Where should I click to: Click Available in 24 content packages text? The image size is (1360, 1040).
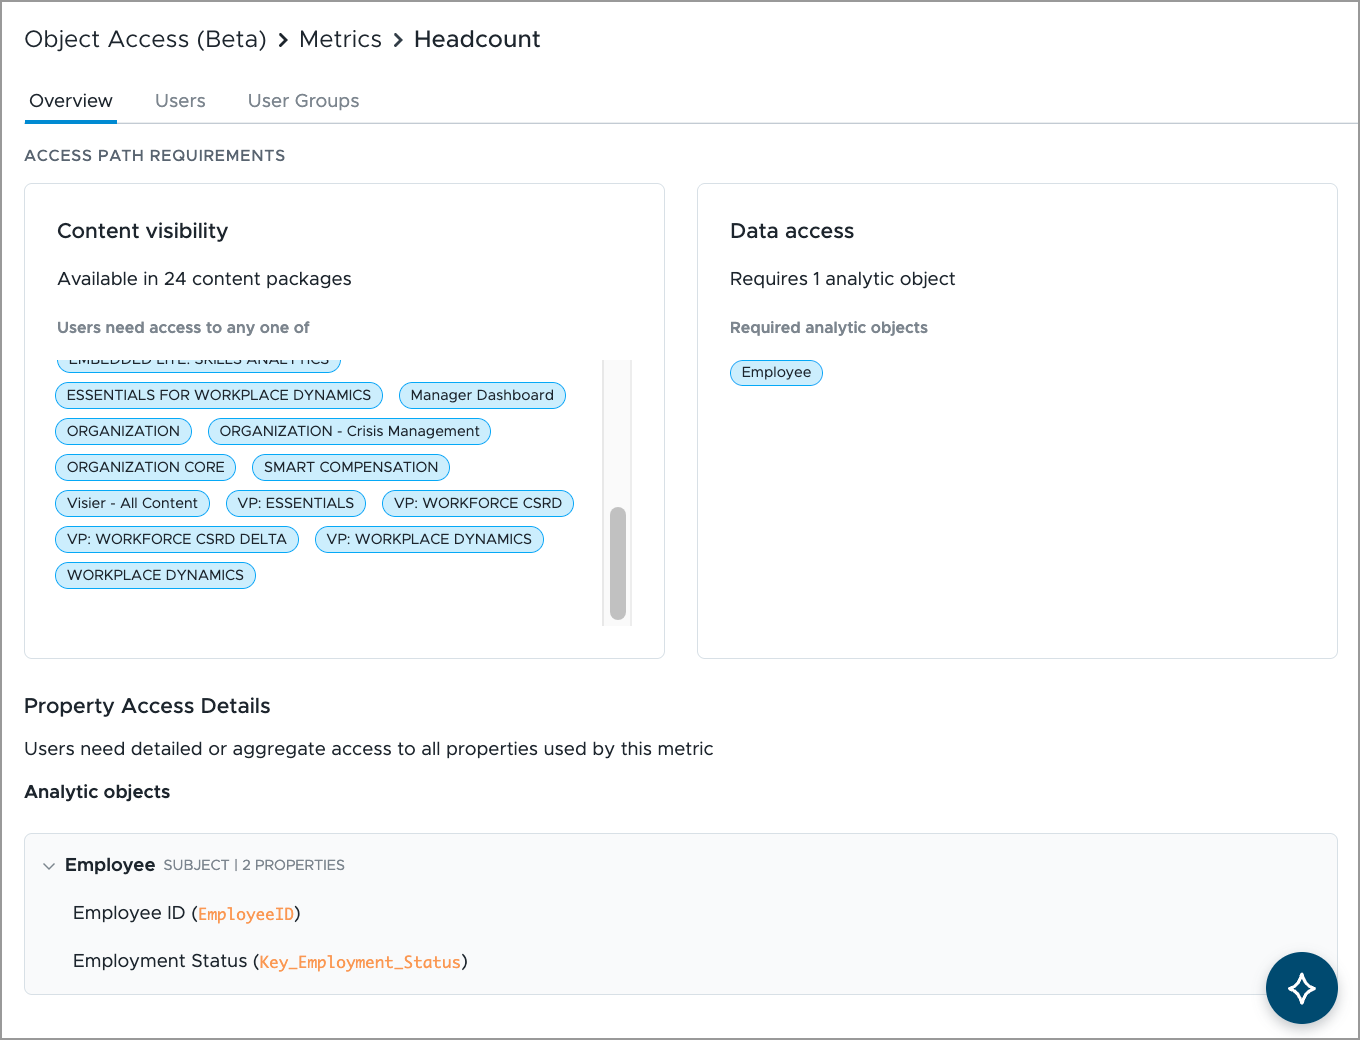(204, 279)
